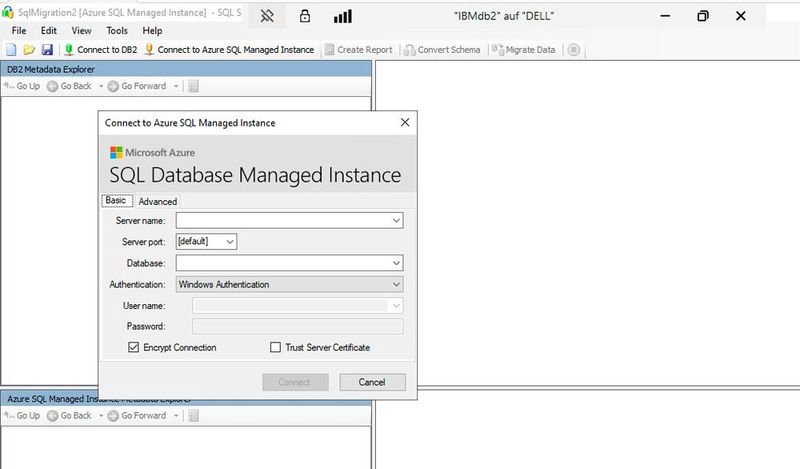Click the lock icon in remote session bar
Screen dimensions: 800x469
305,16
